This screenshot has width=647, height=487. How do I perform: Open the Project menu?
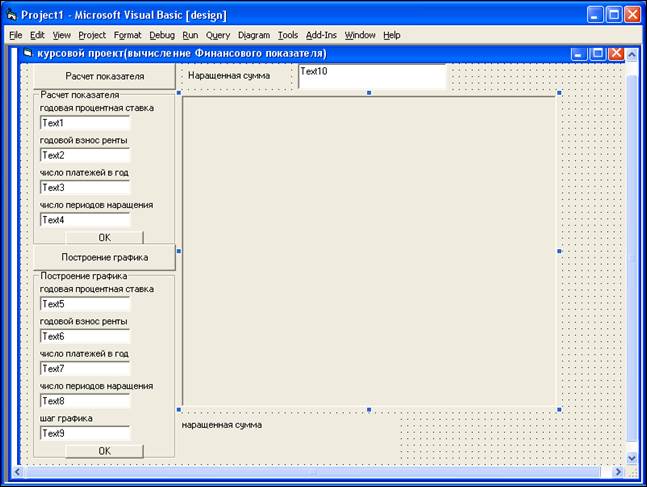click(92, 35)
